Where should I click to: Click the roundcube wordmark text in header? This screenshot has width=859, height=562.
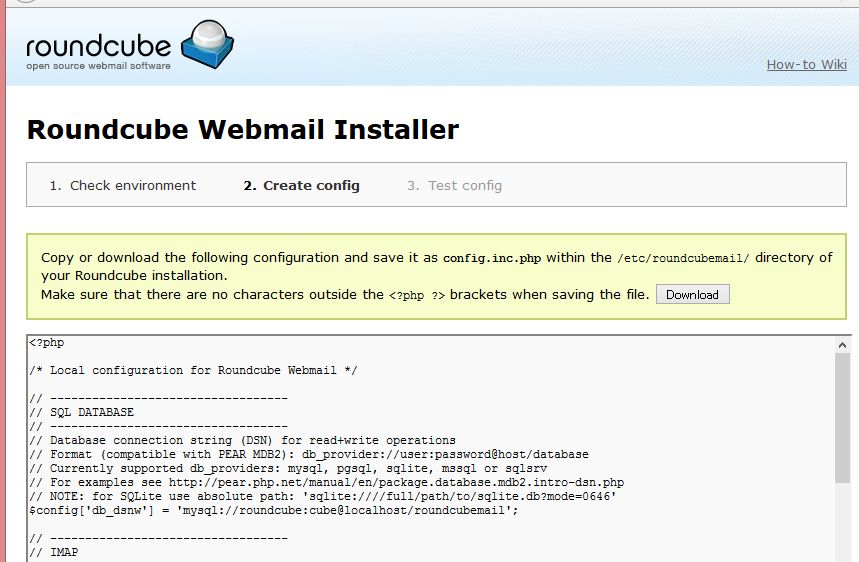[99, 47]
